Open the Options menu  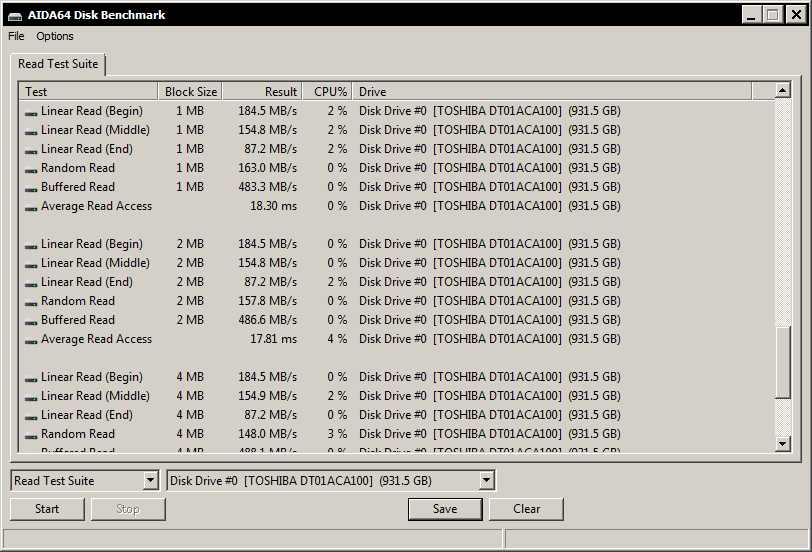tap(54, 36)
